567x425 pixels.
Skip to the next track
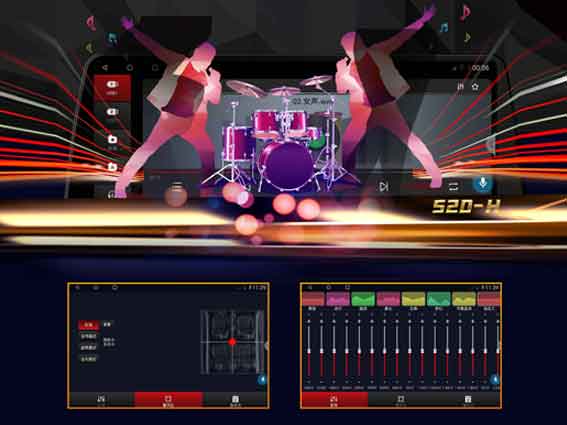pyautogui.click(x=384, y=186)
